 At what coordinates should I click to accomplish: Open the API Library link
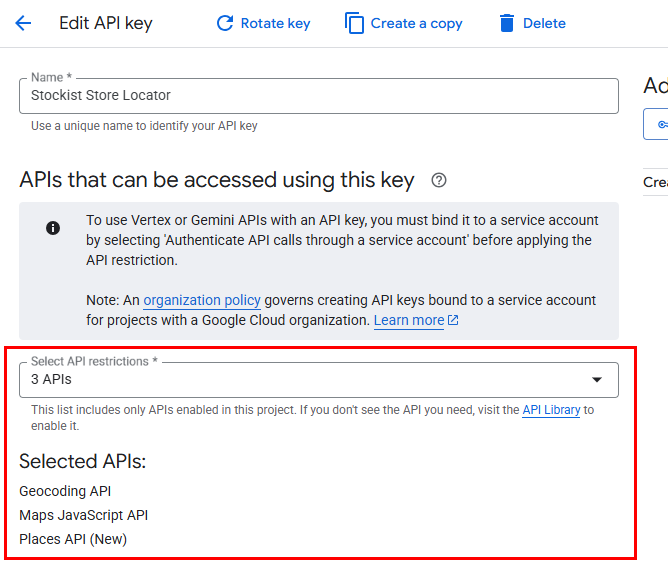tap(551, 410)
